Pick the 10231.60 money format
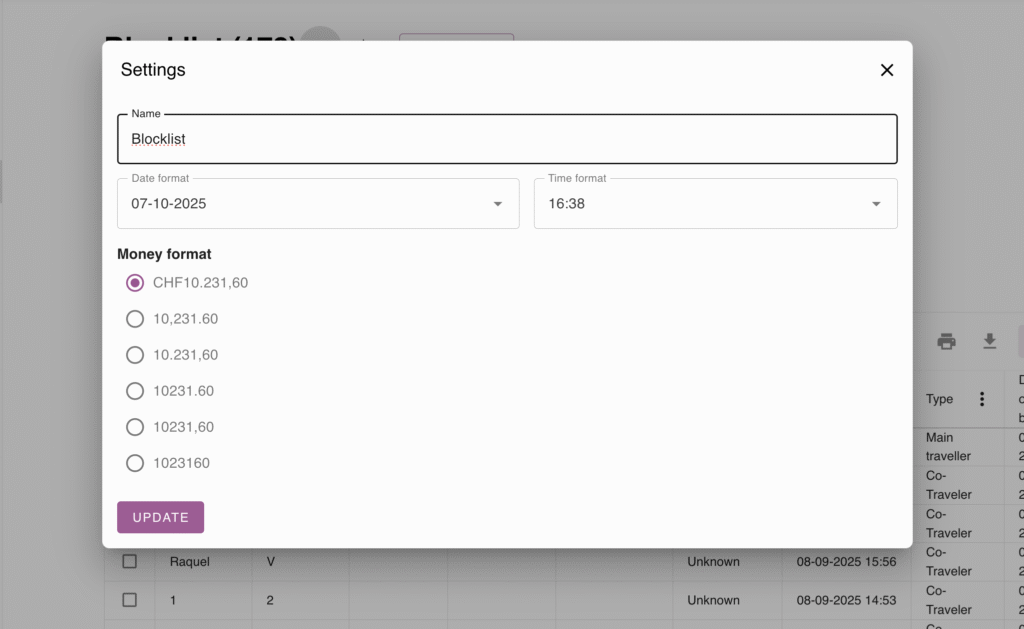This screenshot has height=629, width=1024. coord(135,391)
